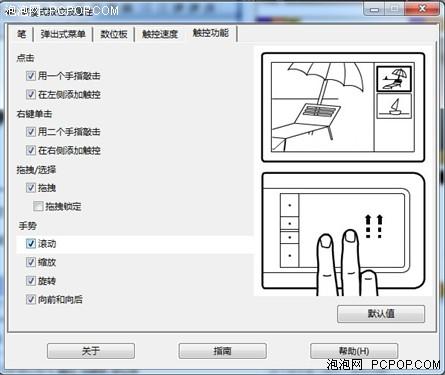Uncheck 用二个手指敲击 option
Screen dimensions: 445x375
31,132
